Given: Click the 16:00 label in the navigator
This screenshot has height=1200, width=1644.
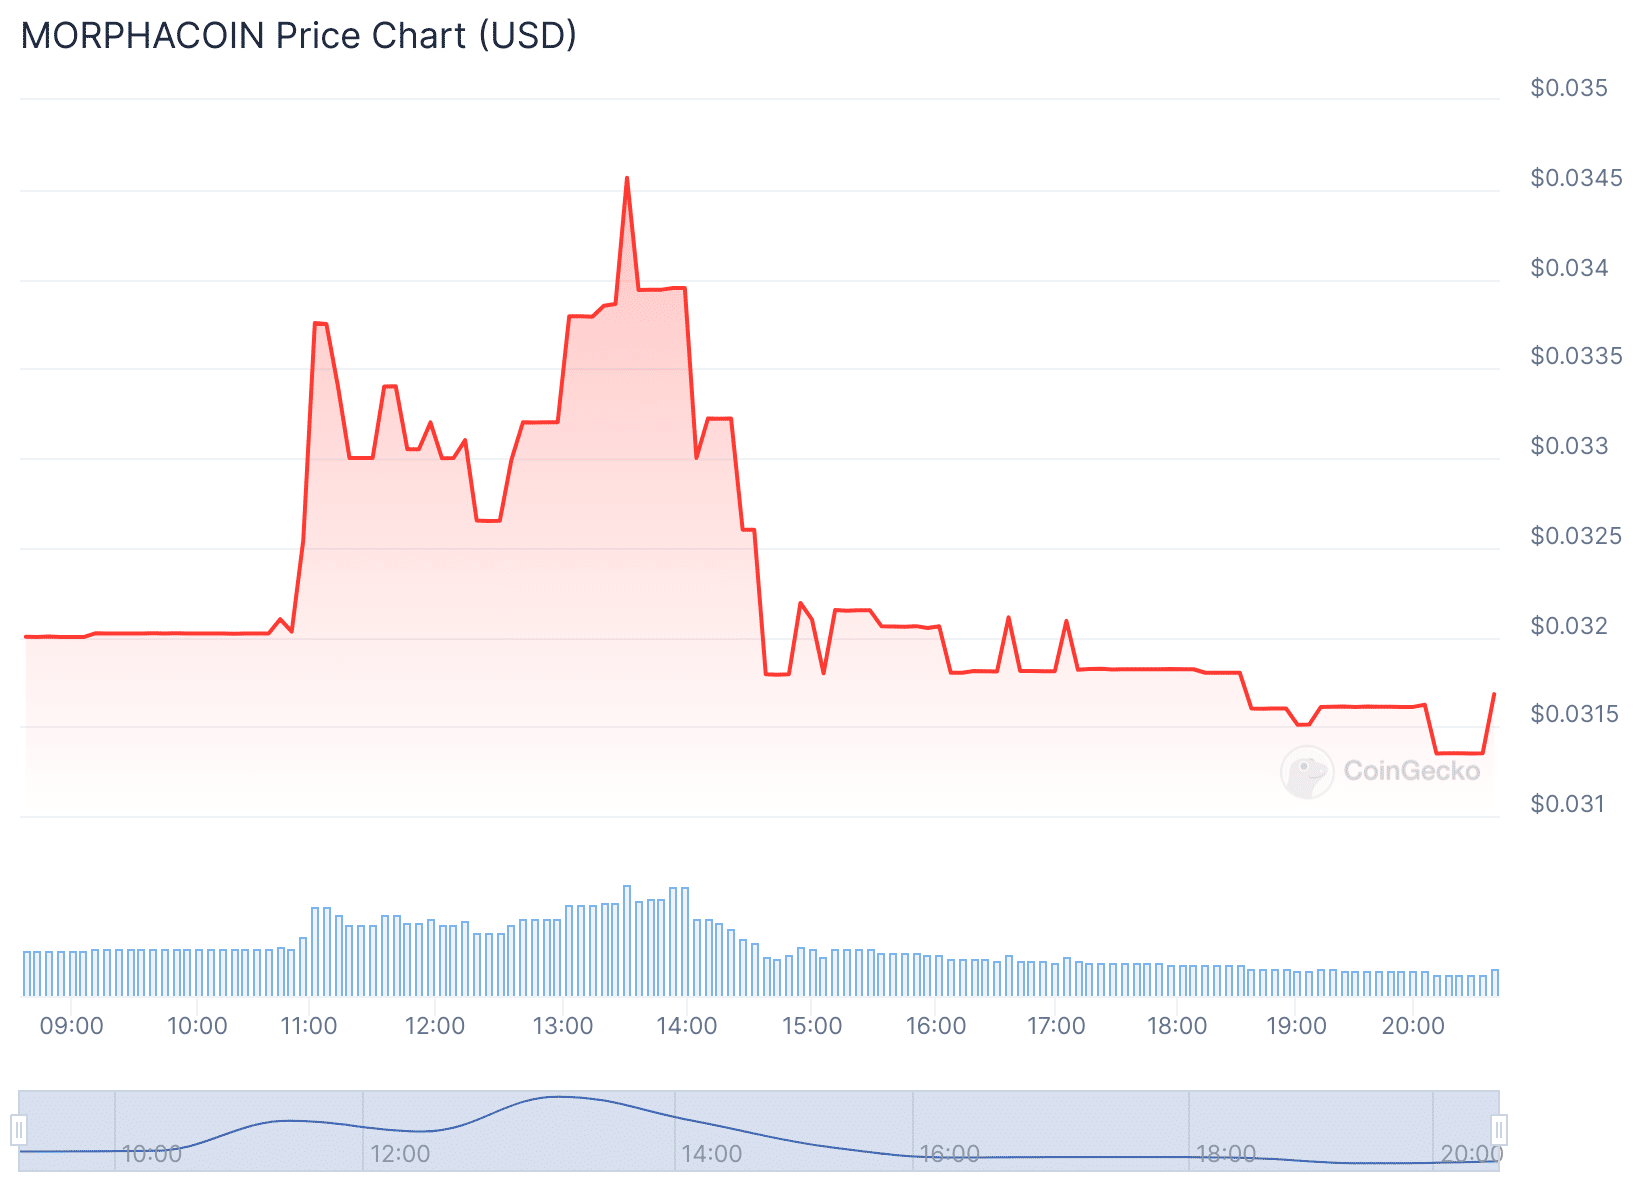Looking at the screenshot, I should [x=950, y=1154].
